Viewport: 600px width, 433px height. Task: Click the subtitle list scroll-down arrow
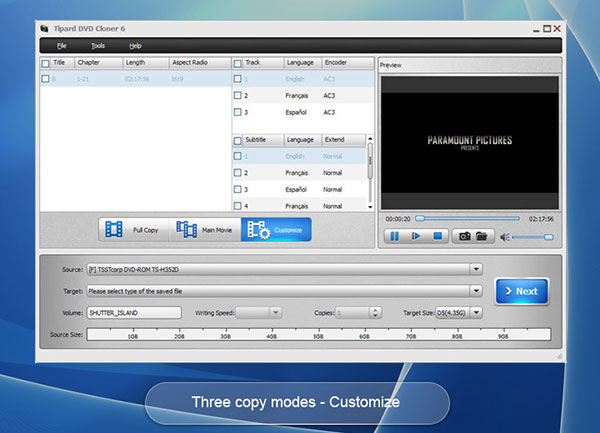(370, 207)
